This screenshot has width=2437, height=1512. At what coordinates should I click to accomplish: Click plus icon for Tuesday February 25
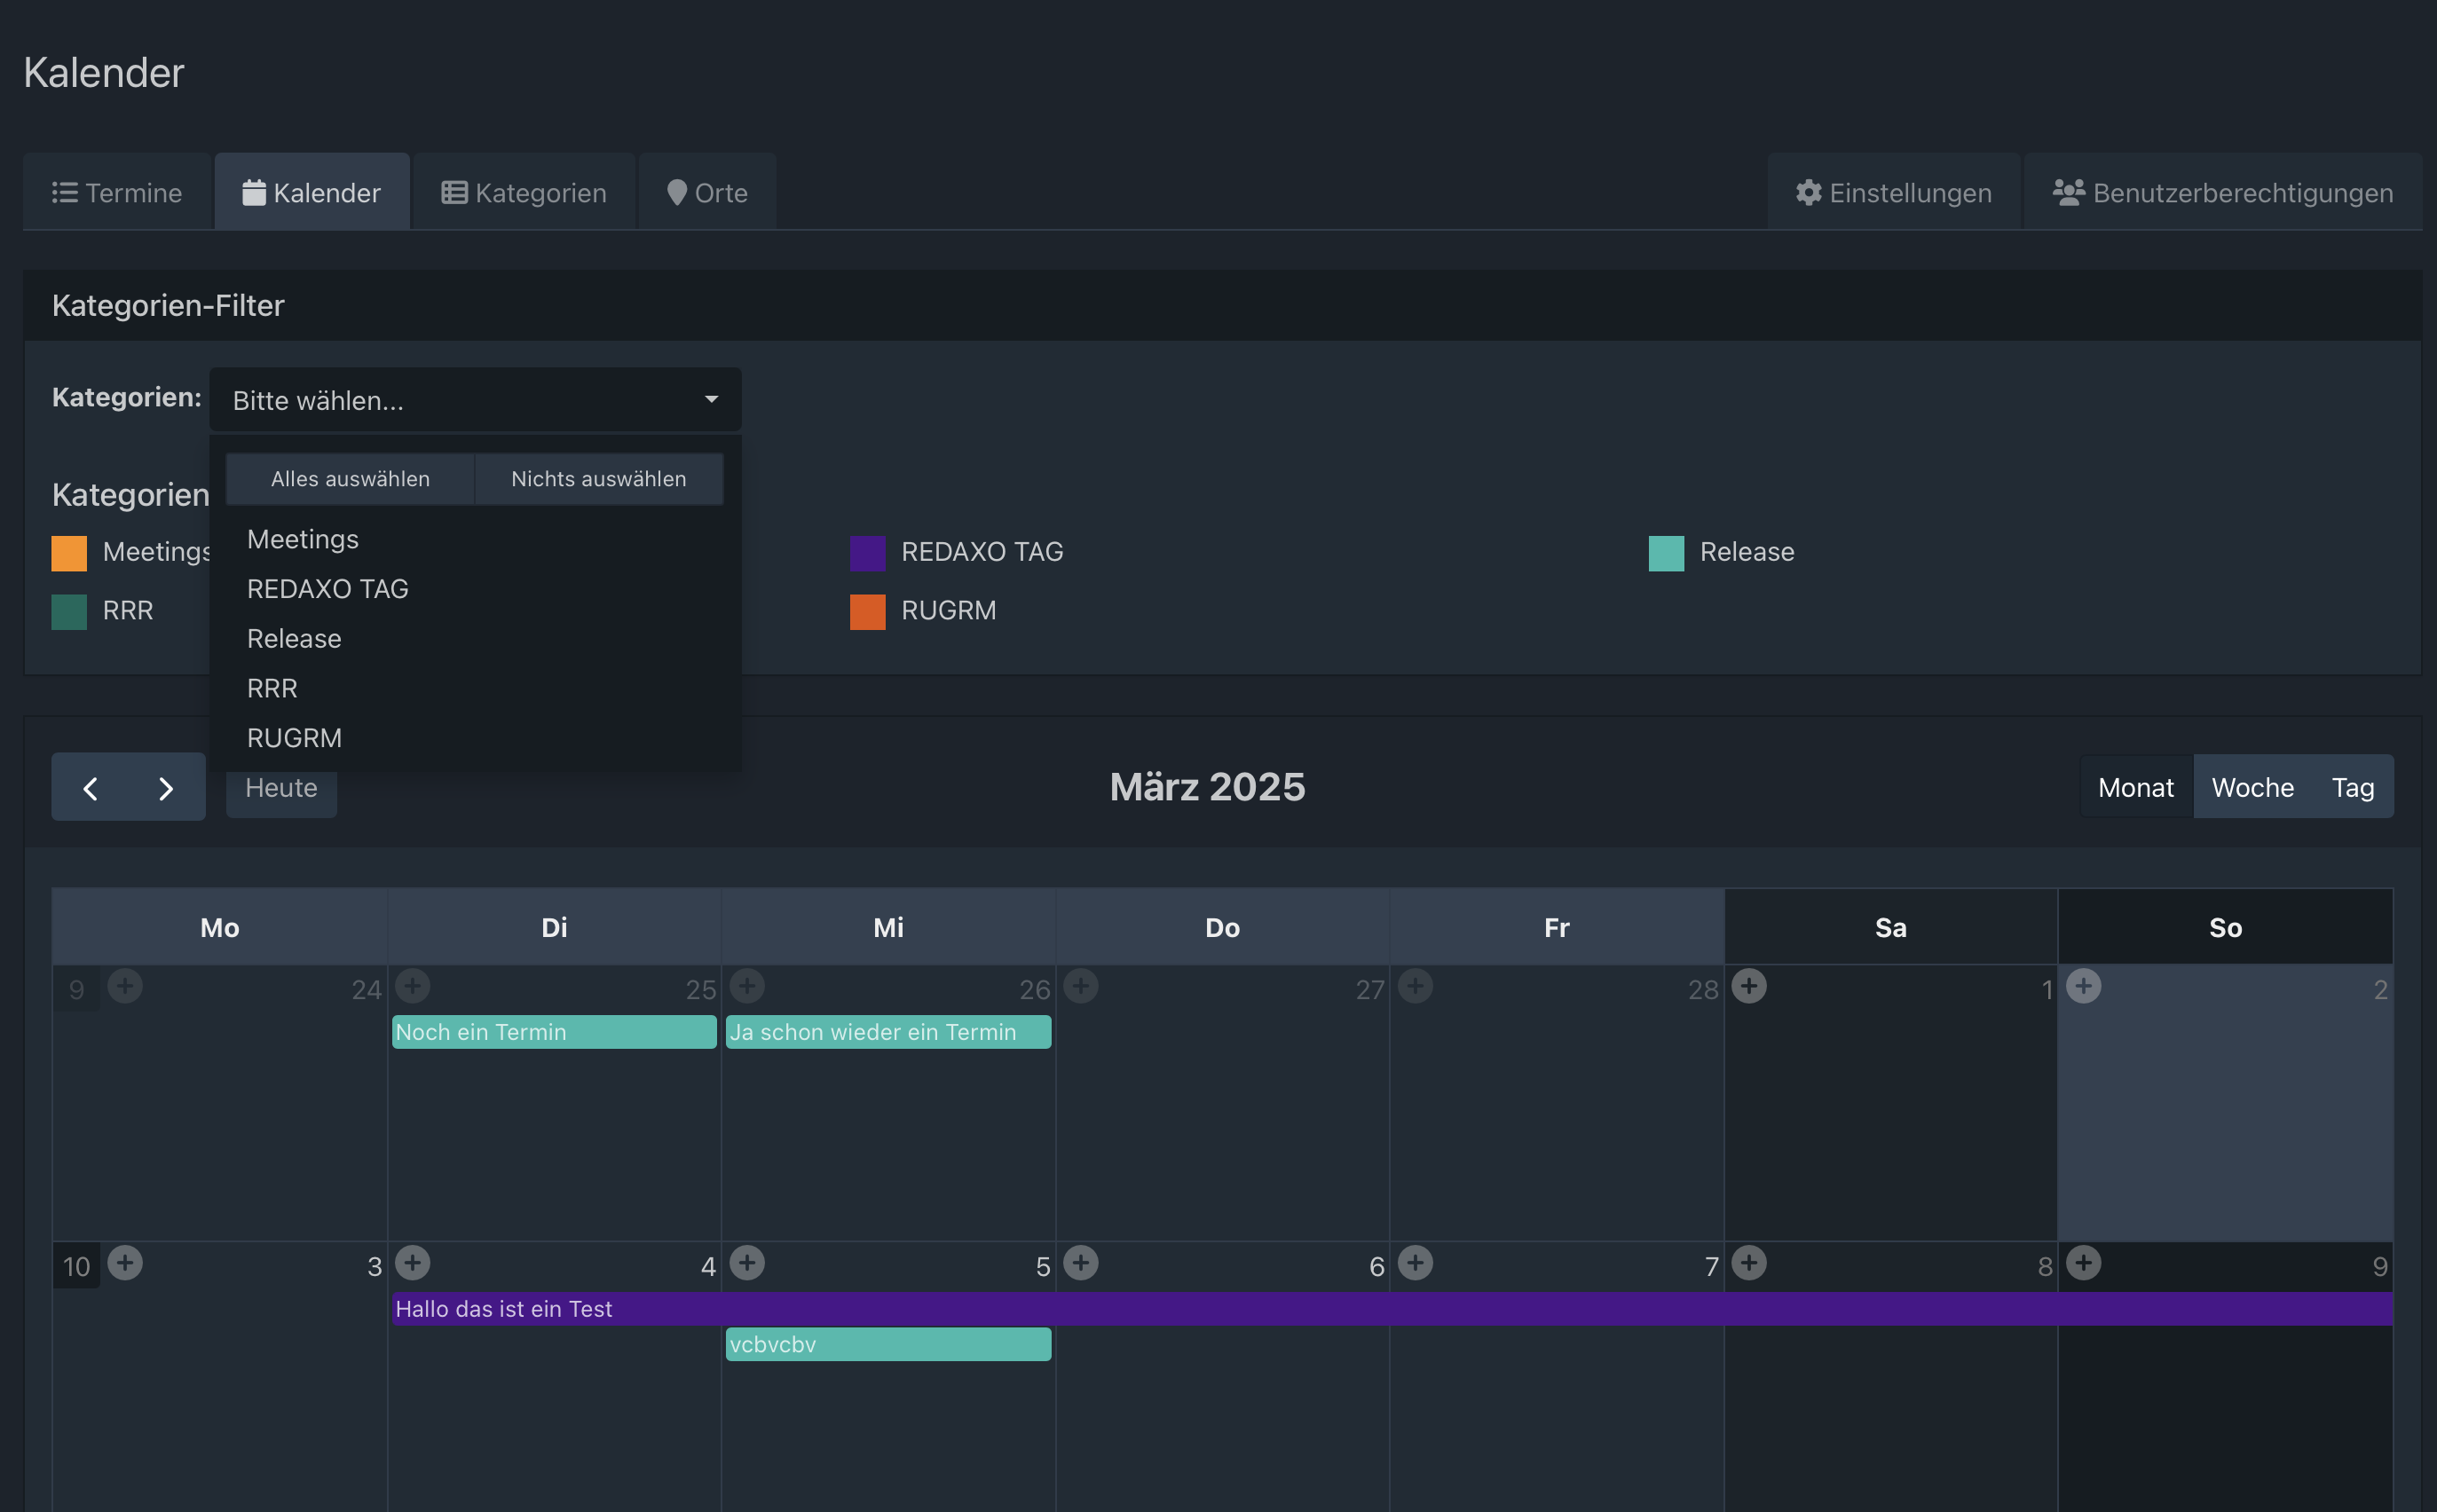[x=413, y=986]
